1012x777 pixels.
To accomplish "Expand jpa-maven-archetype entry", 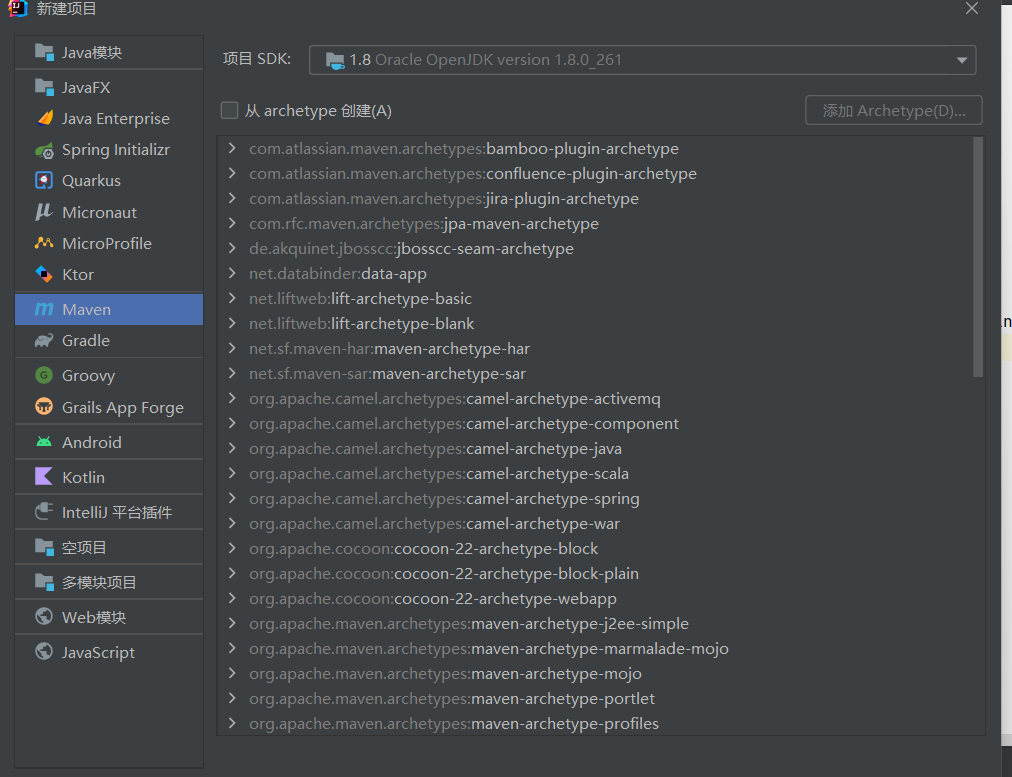I will pos(232,223).
